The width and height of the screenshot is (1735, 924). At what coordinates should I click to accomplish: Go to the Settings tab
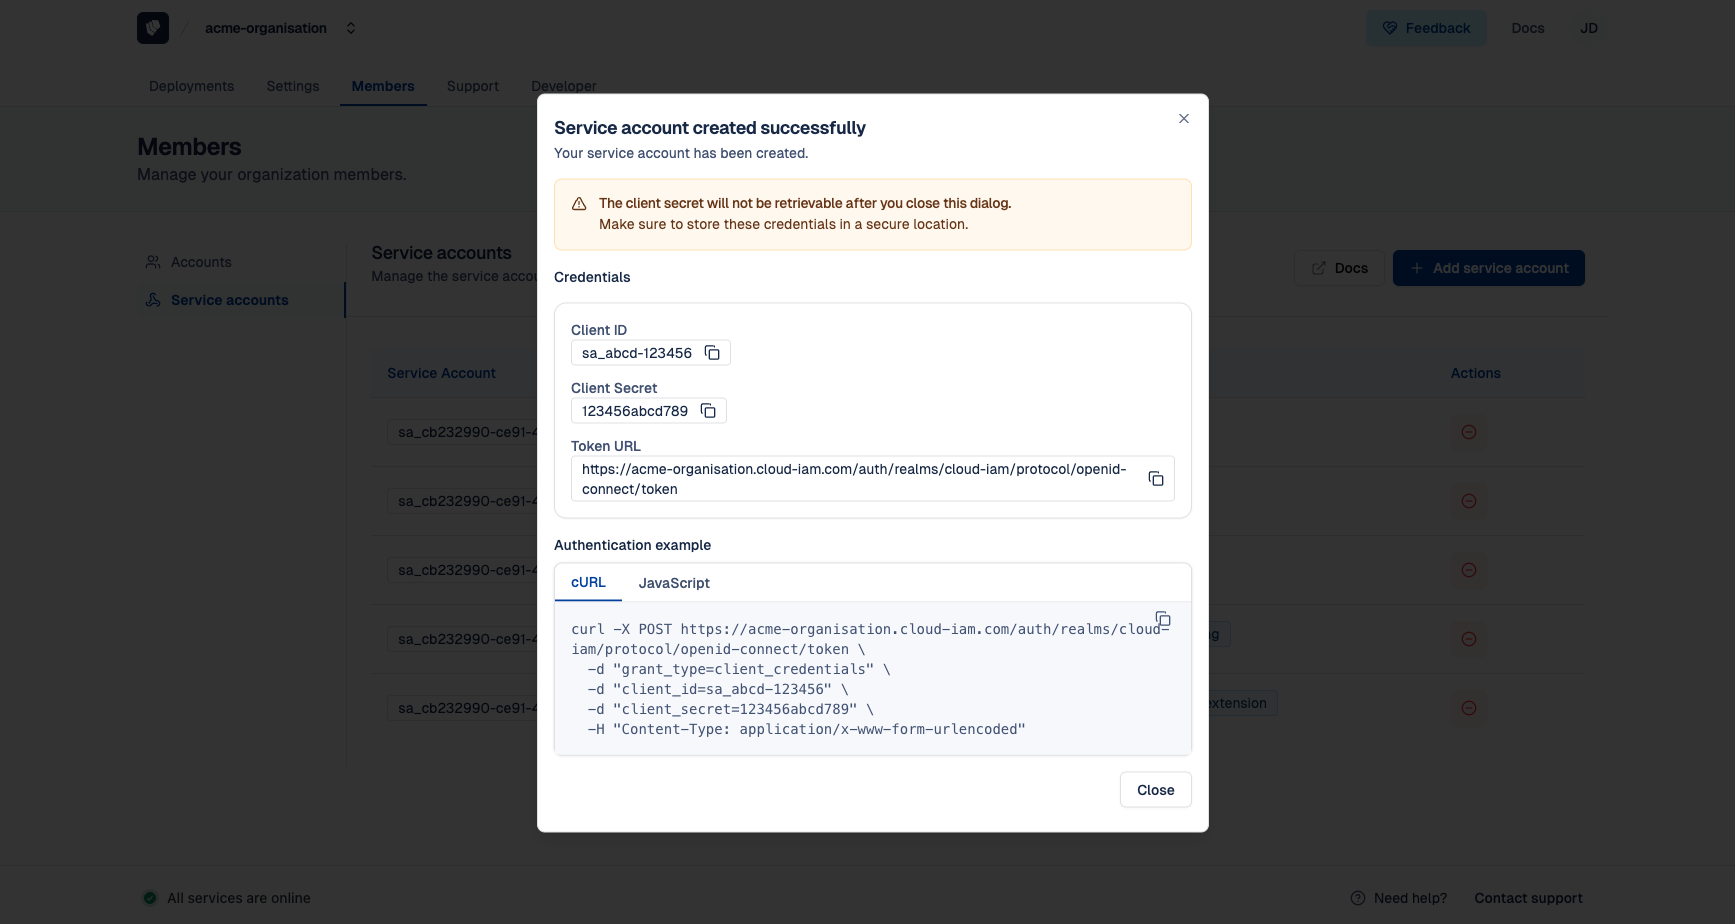(293, 86)
